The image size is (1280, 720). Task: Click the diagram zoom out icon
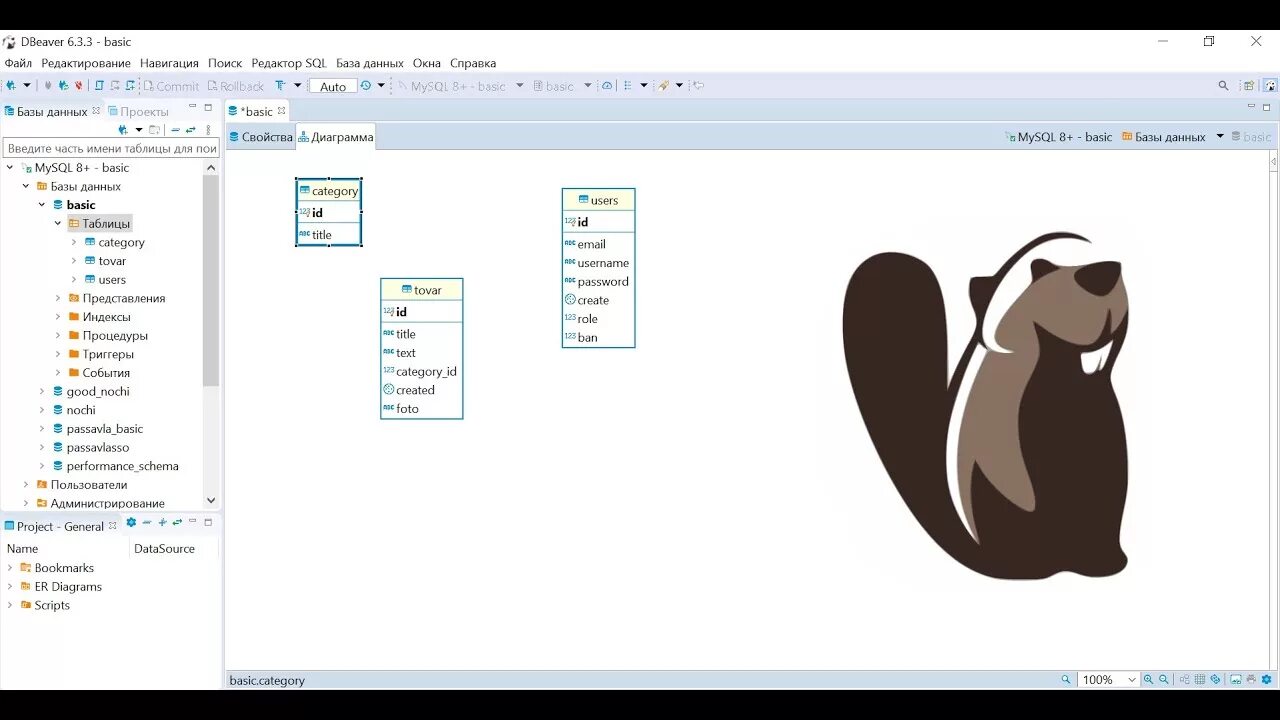[x=1164, y=679]
